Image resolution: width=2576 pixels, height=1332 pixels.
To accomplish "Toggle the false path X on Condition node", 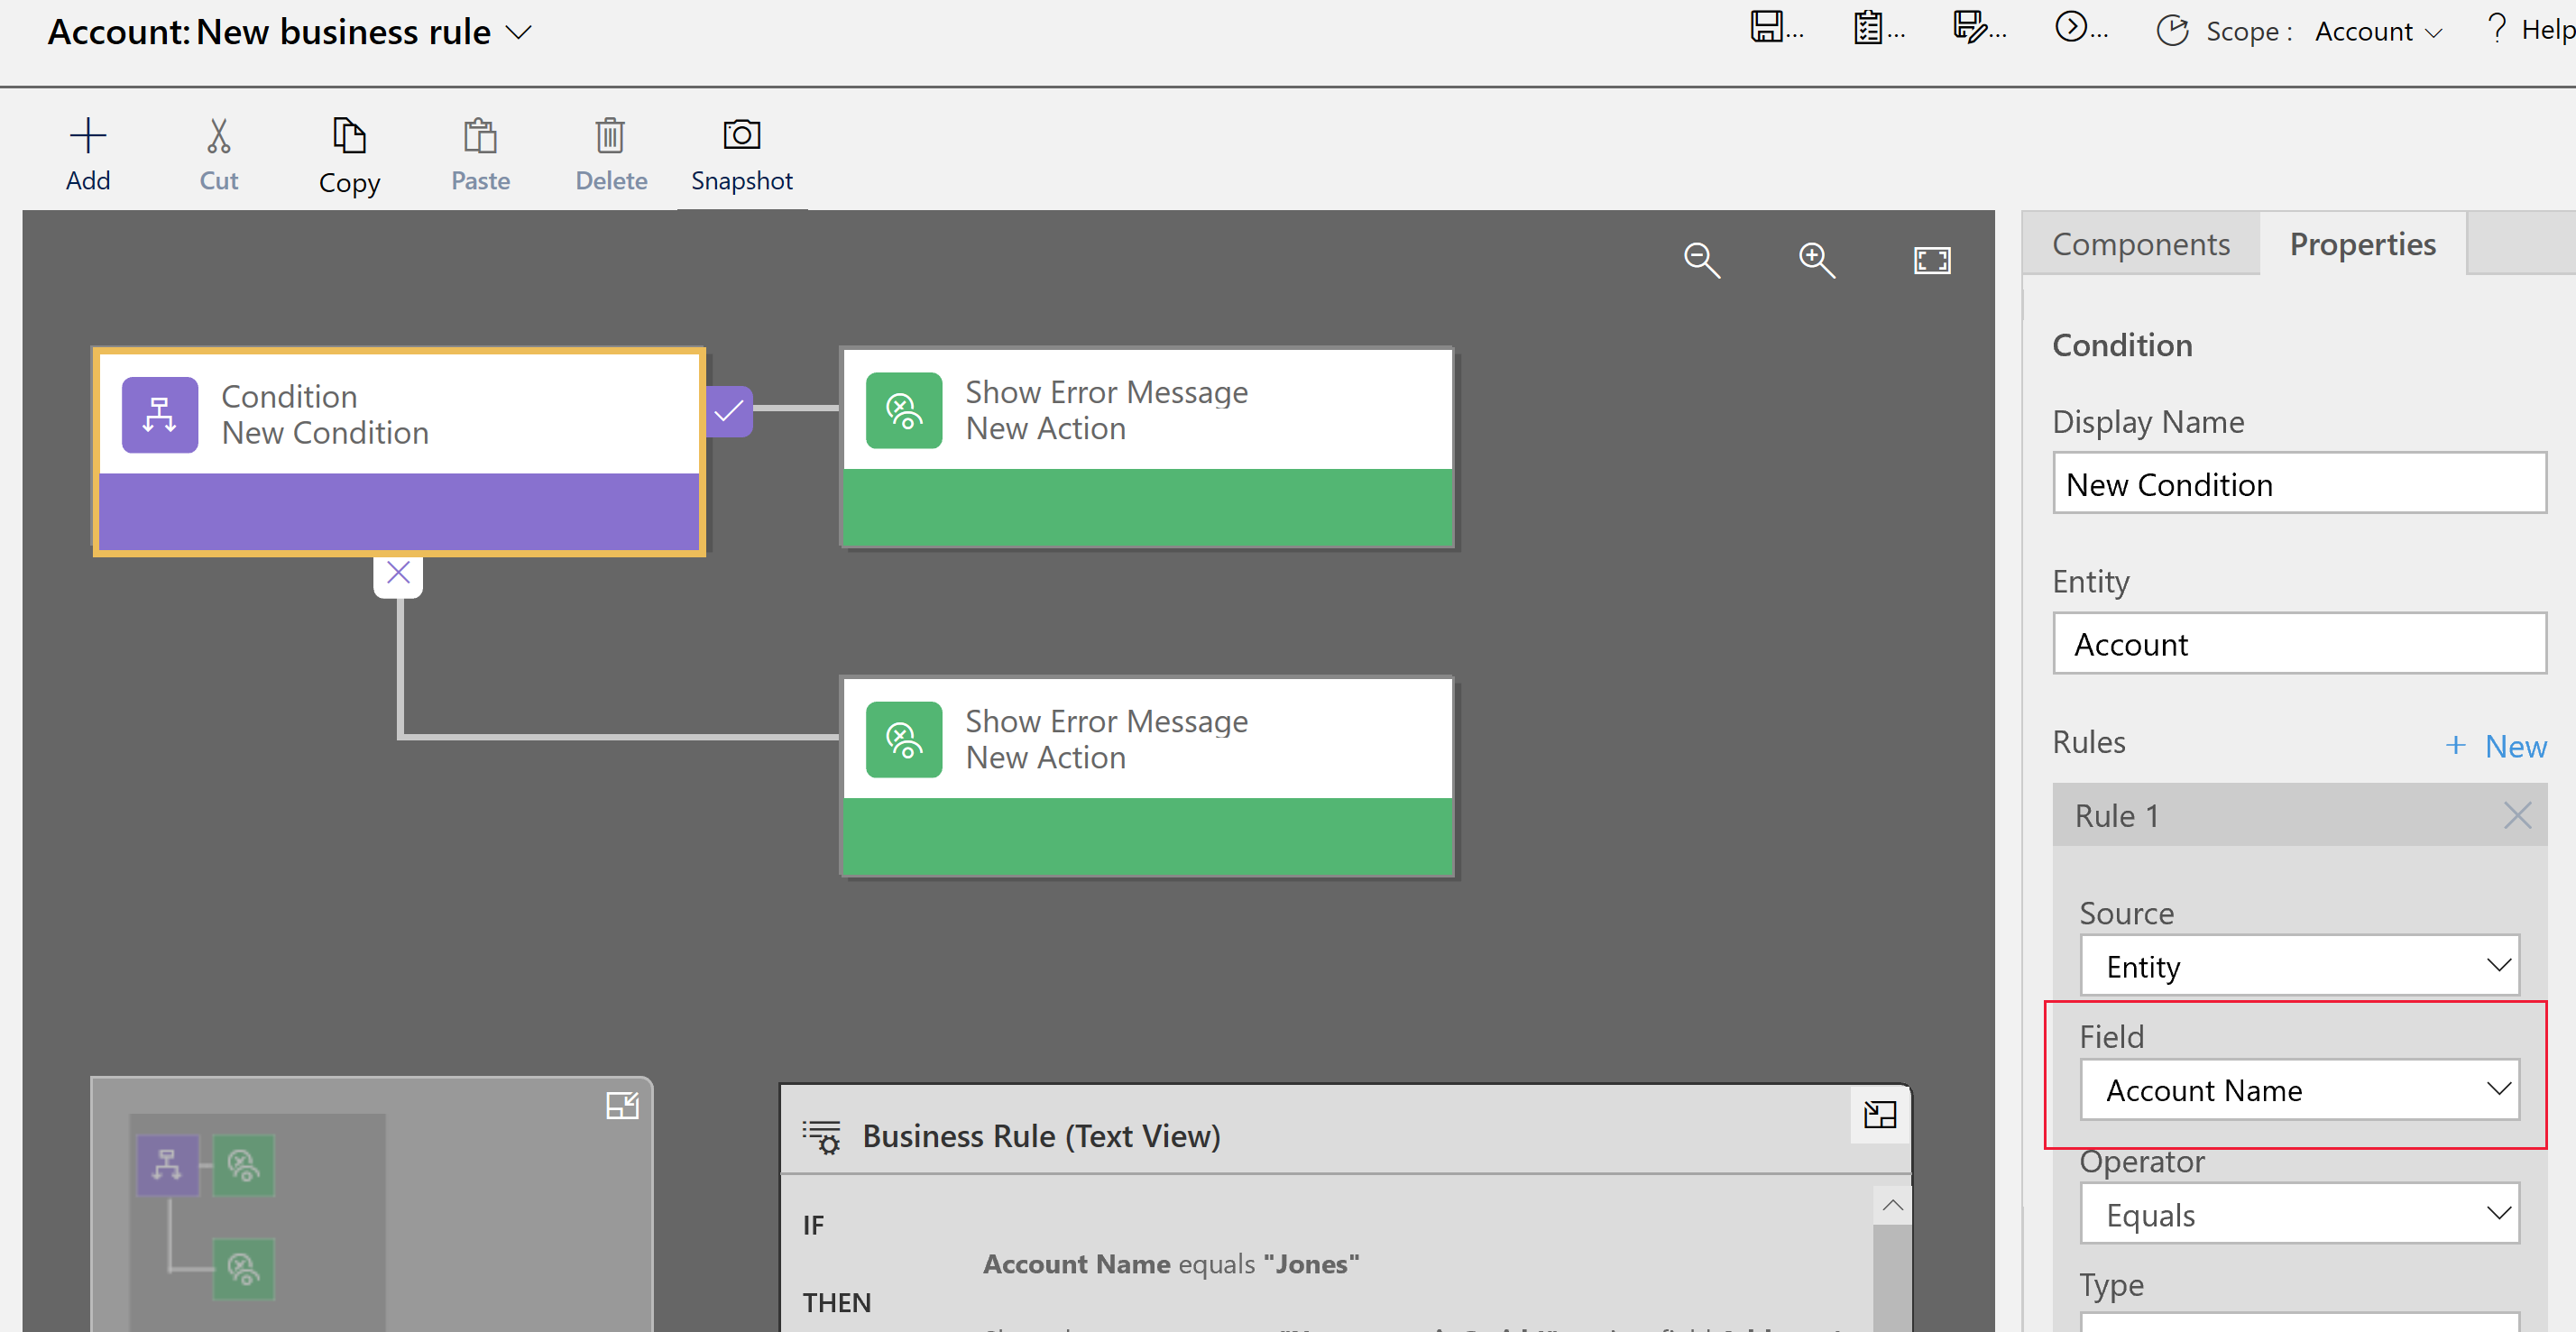I will pyautogui.click(x=398, y=574).
